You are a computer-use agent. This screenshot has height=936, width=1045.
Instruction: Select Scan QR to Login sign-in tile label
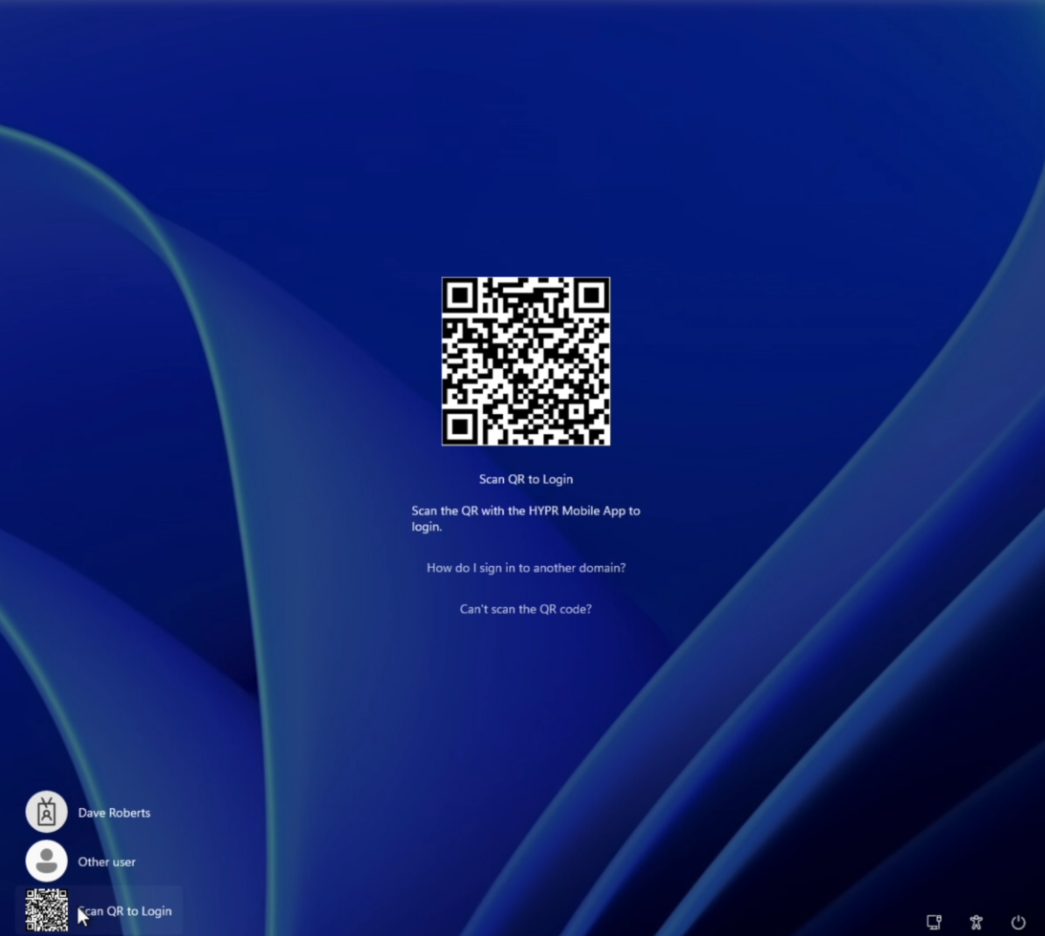pos(126,911)
